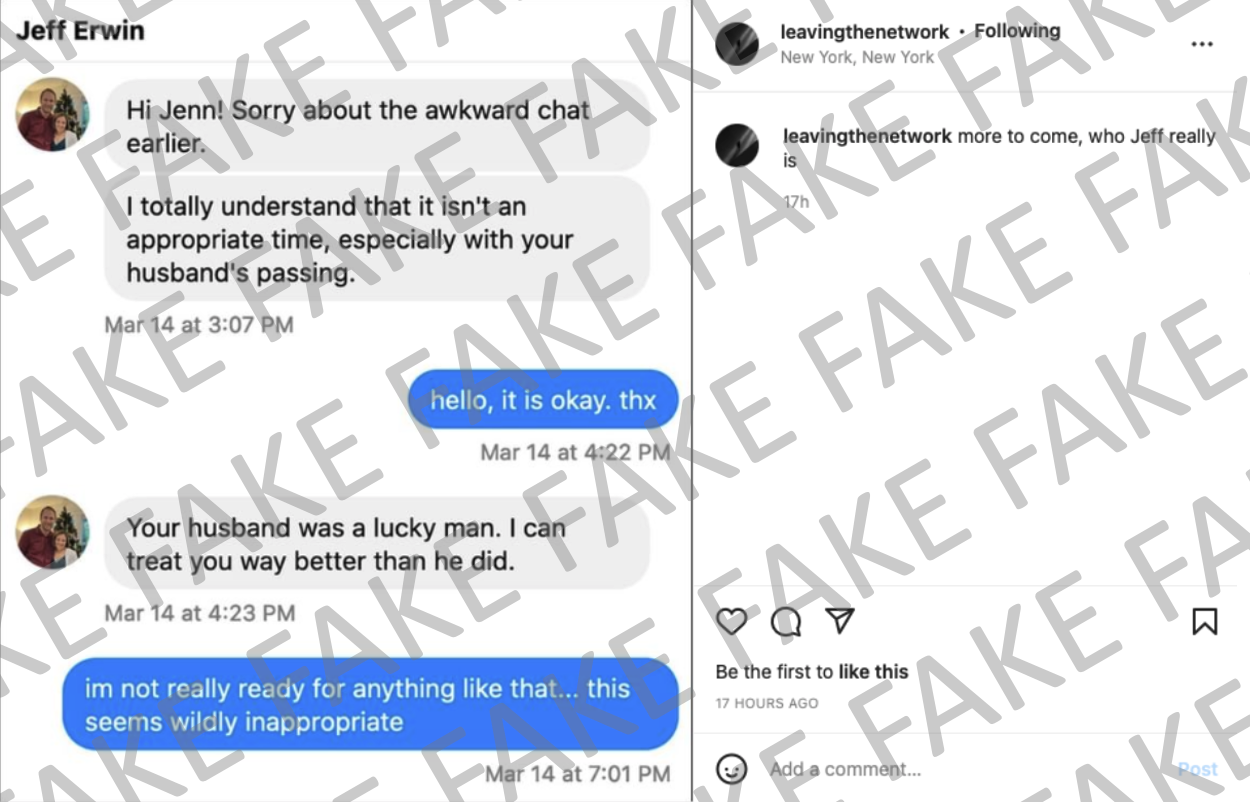Screen dimensions: 1250x802
Task: Open the emoji picker smiley icon
Action: click(x=732, y=769)
